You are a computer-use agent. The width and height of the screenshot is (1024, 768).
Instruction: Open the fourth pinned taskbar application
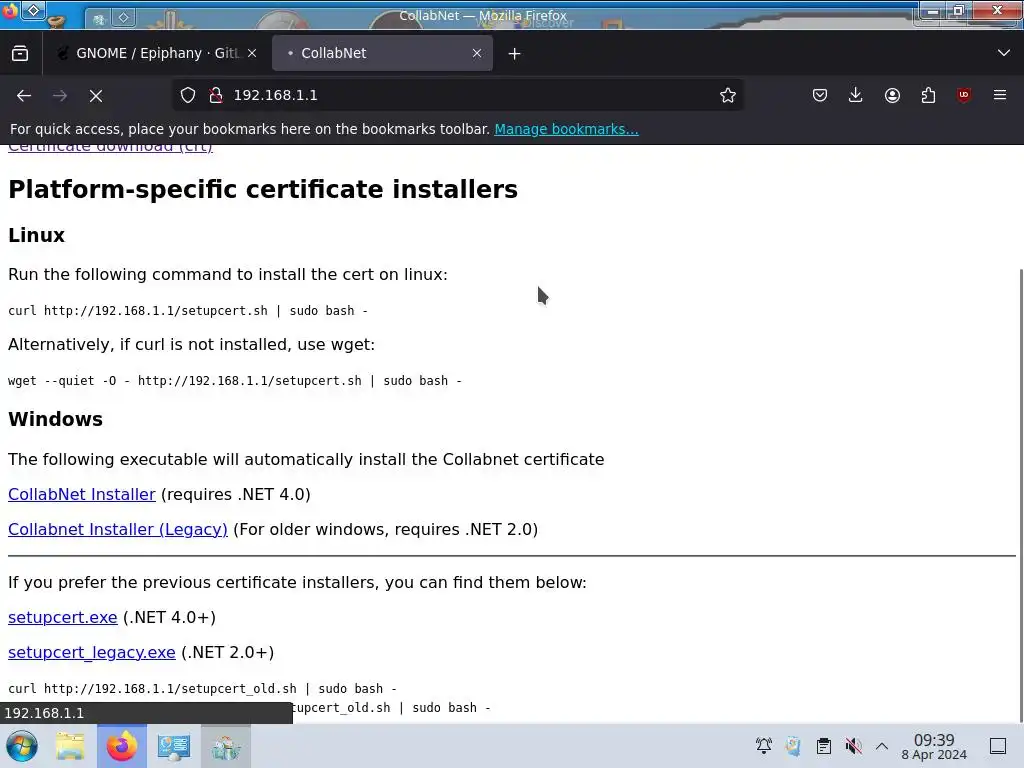click(226, 746)
